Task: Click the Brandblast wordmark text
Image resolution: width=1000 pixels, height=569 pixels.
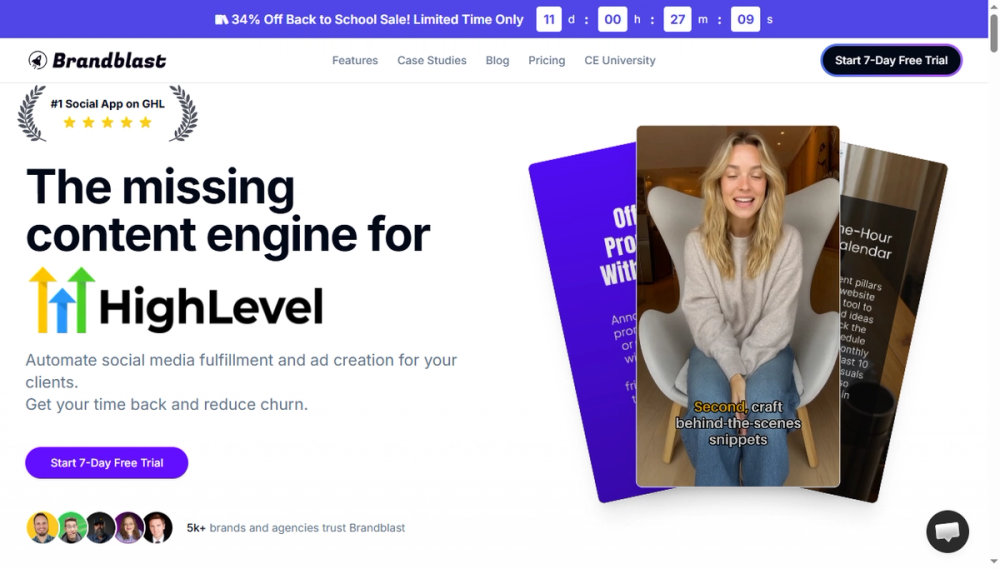Action: pos(109,60)
